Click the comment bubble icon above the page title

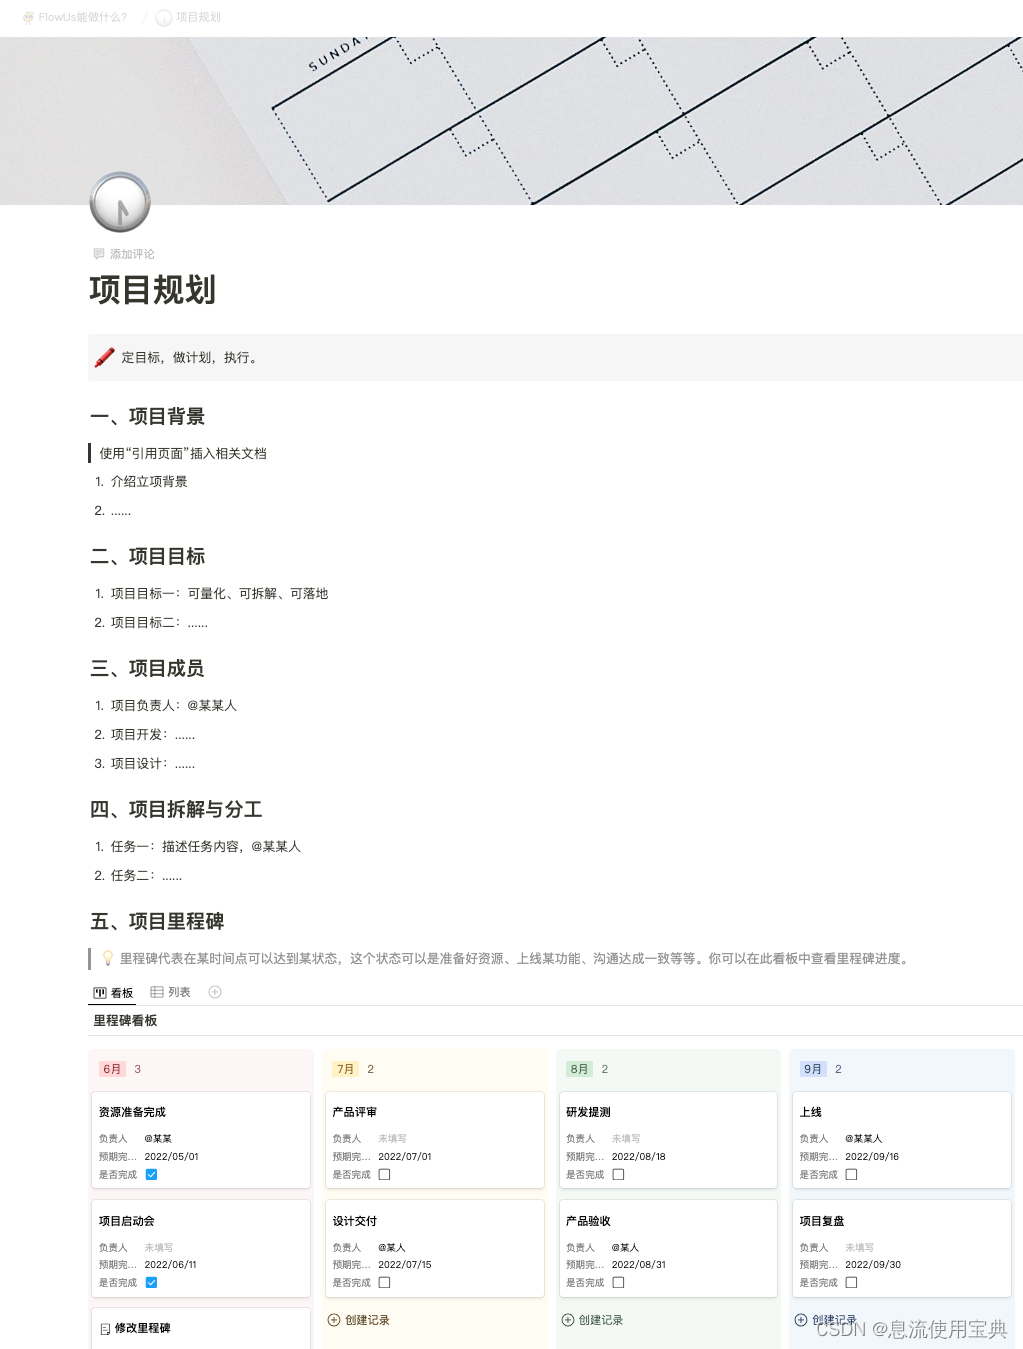tap(98, 253)
